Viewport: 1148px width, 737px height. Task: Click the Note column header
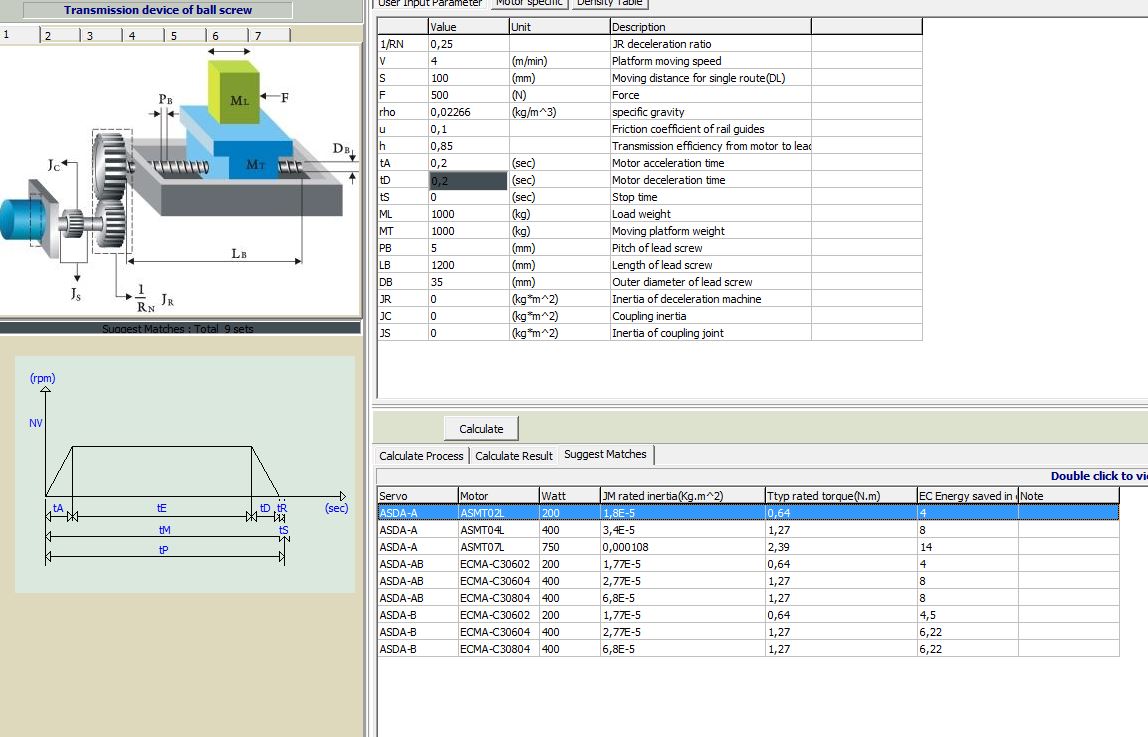tap(1069, 495)
